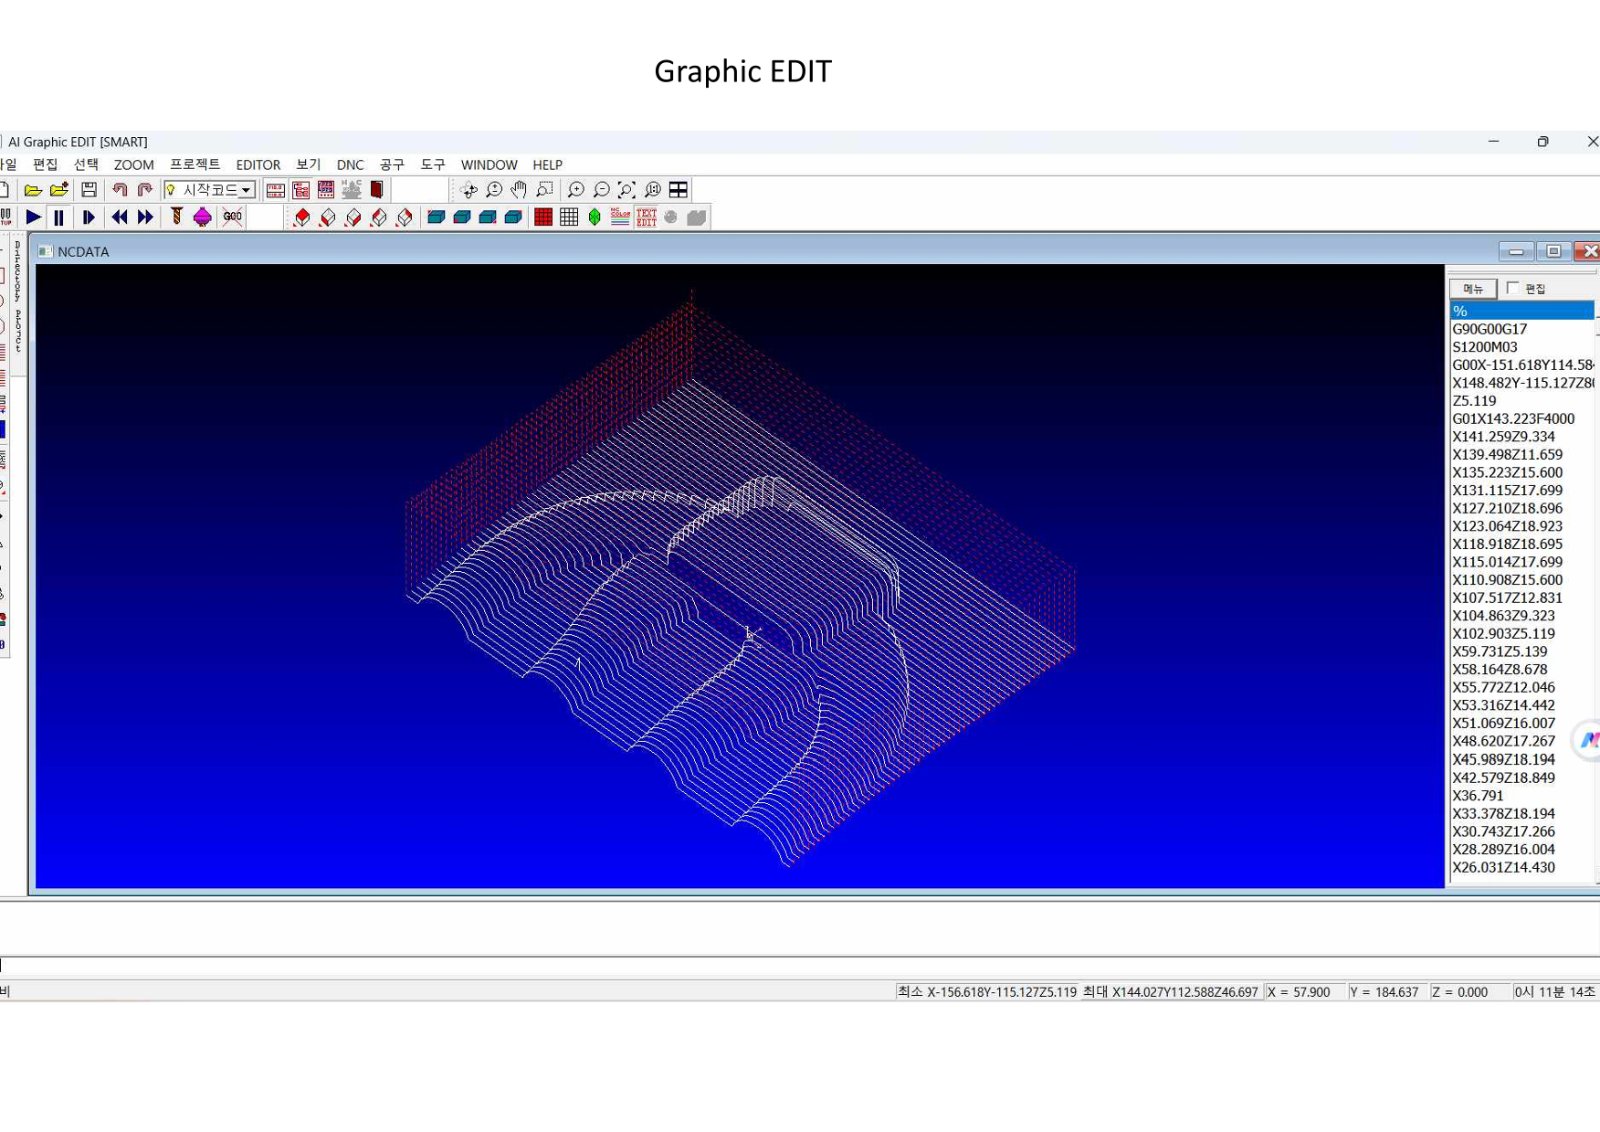This screenshot has width=1600, height=1132.
Task: Enable the 편집 checkbox
Action: click(x=1512, y=288)
